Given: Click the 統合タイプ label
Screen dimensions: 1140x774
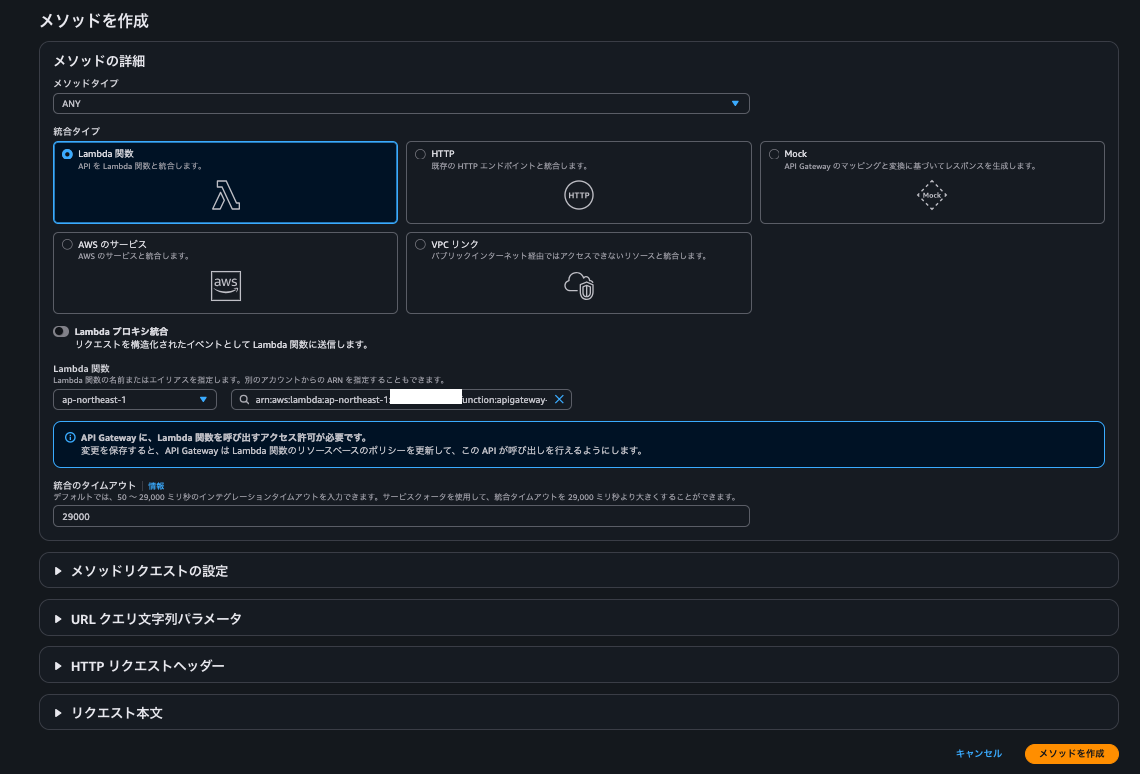Looking at the screenshot, I should 76,132.
